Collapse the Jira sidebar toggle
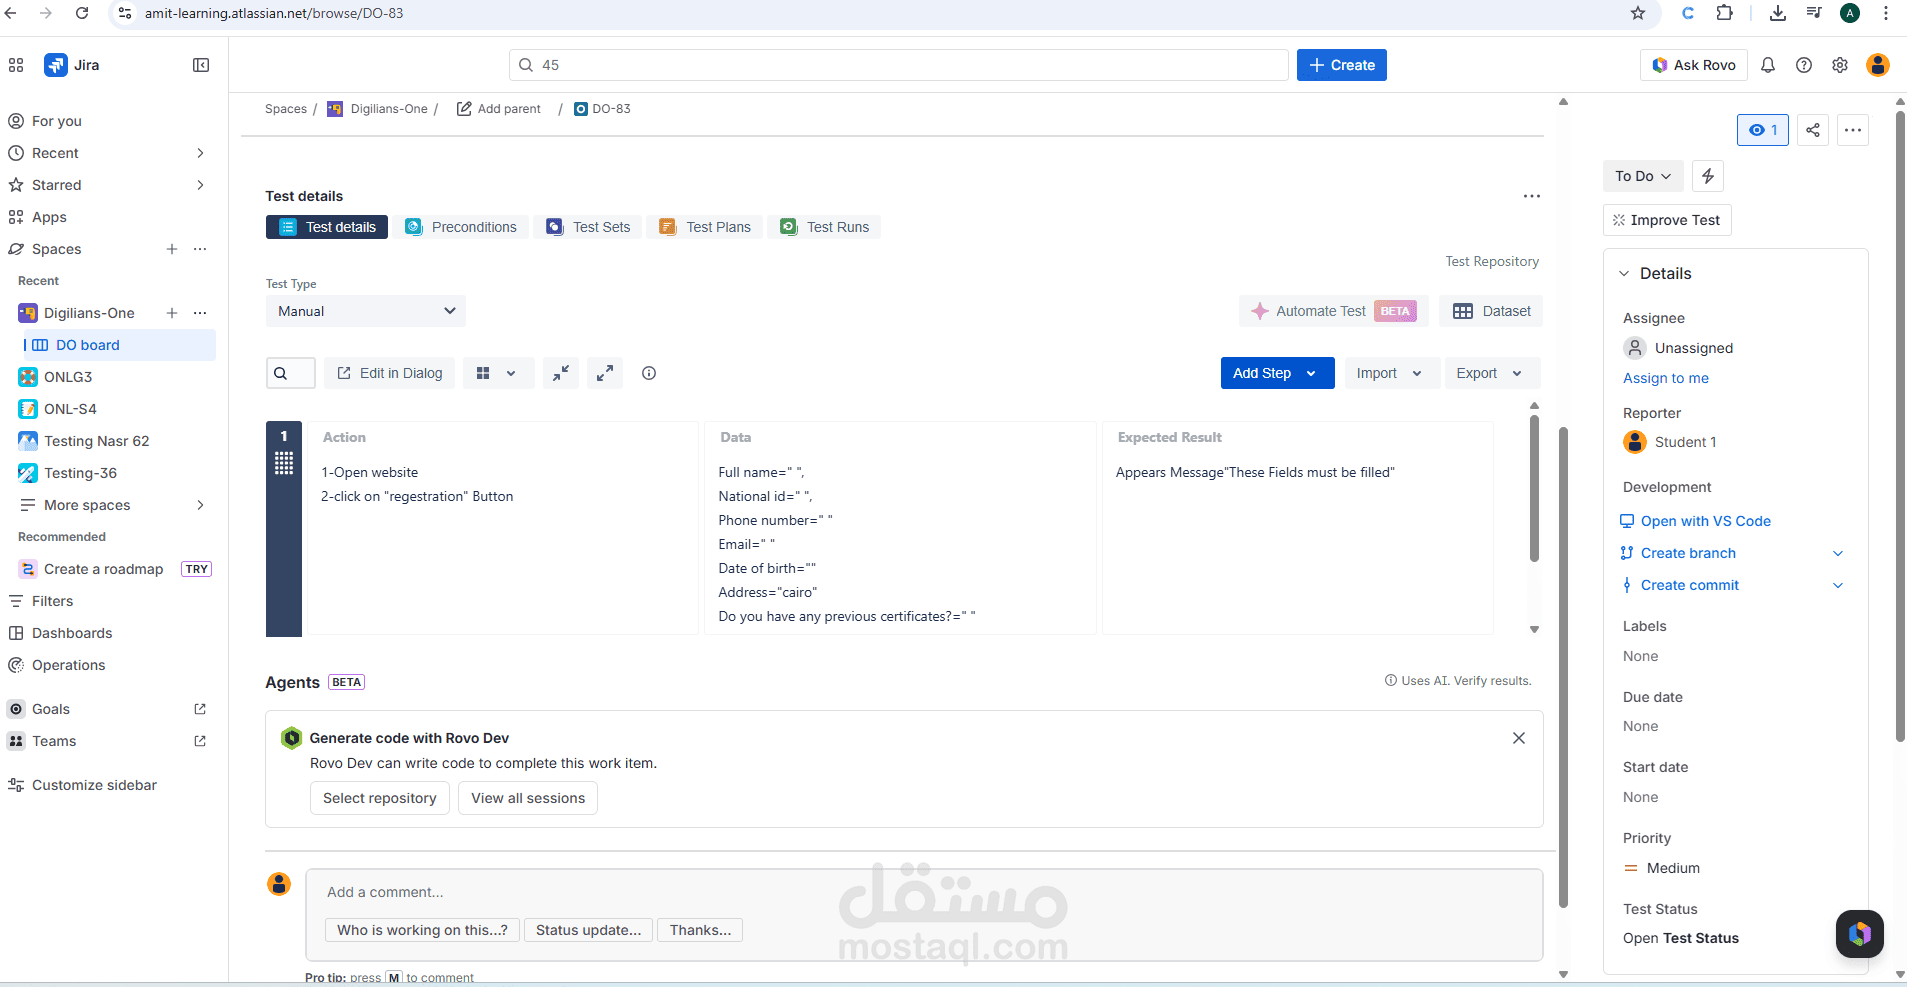Screen dimensions: 1907x987 point(201,65)
